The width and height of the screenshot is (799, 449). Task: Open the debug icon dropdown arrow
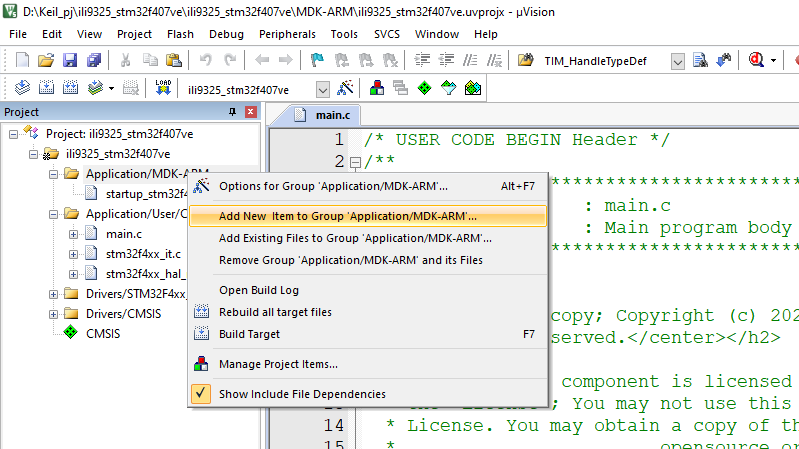point(773,61)
